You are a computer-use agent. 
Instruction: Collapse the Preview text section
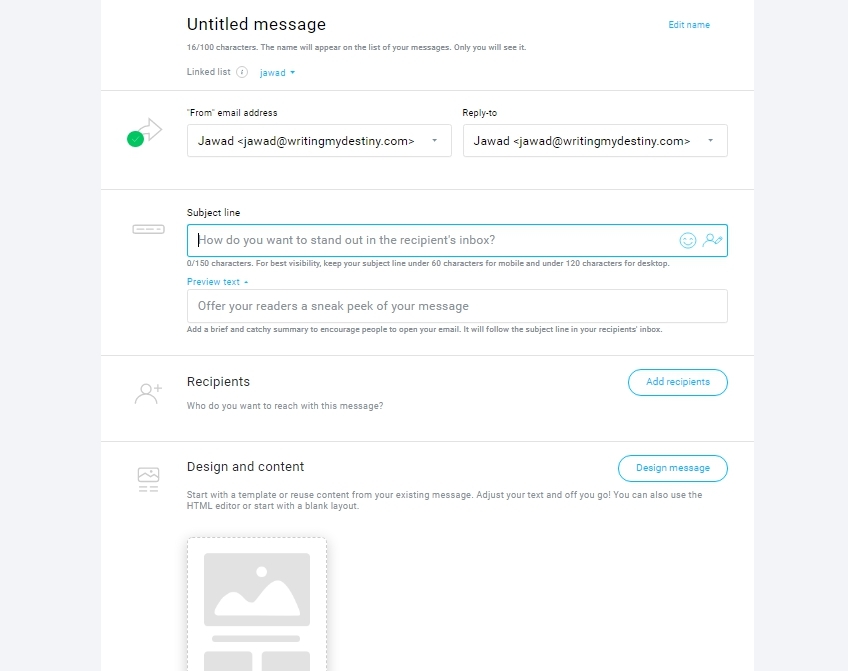point(217,282)
